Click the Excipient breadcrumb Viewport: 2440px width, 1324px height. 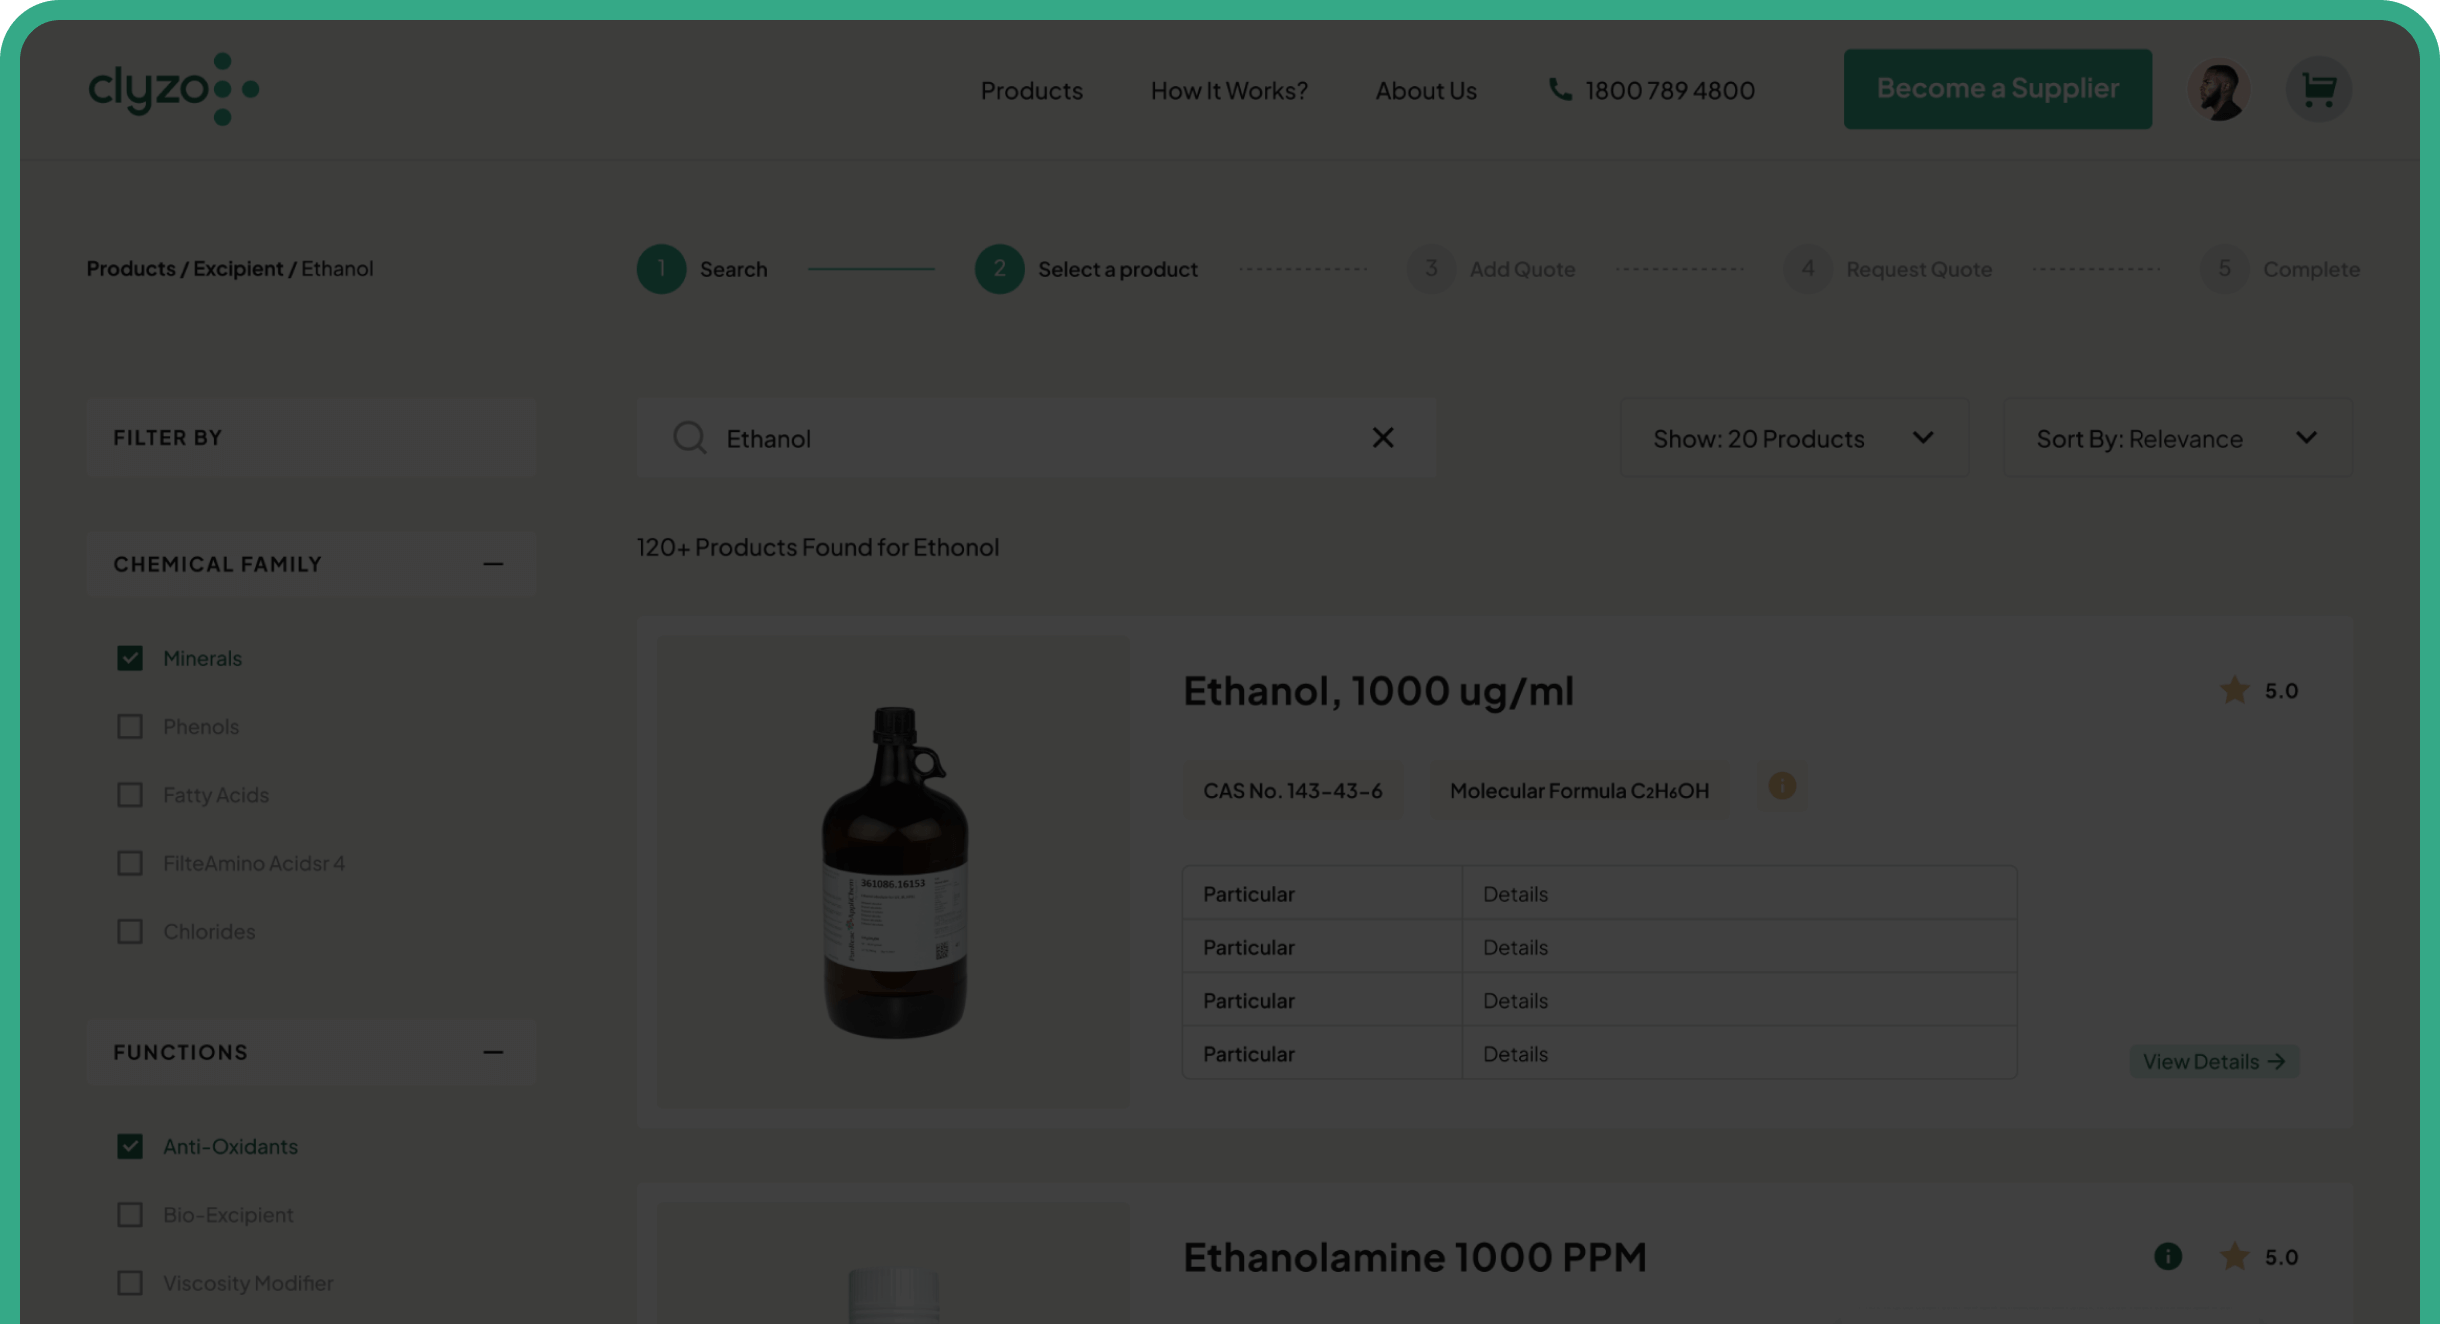tap(238, 268)
